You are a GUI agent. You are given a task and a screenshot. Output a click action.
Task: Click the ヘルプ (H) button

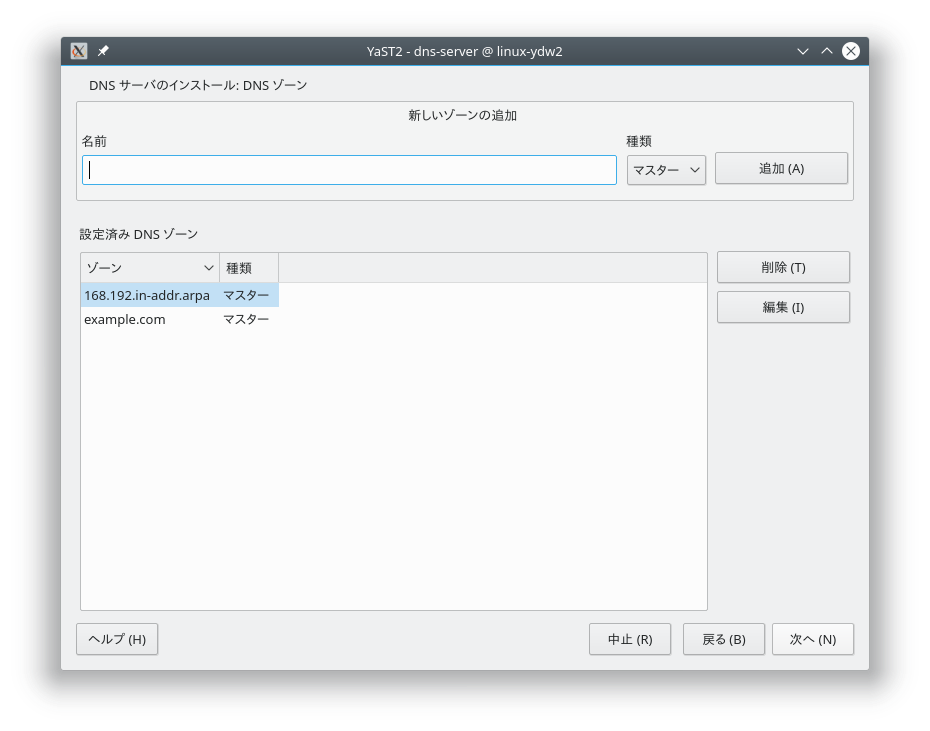tap(117, 639)
